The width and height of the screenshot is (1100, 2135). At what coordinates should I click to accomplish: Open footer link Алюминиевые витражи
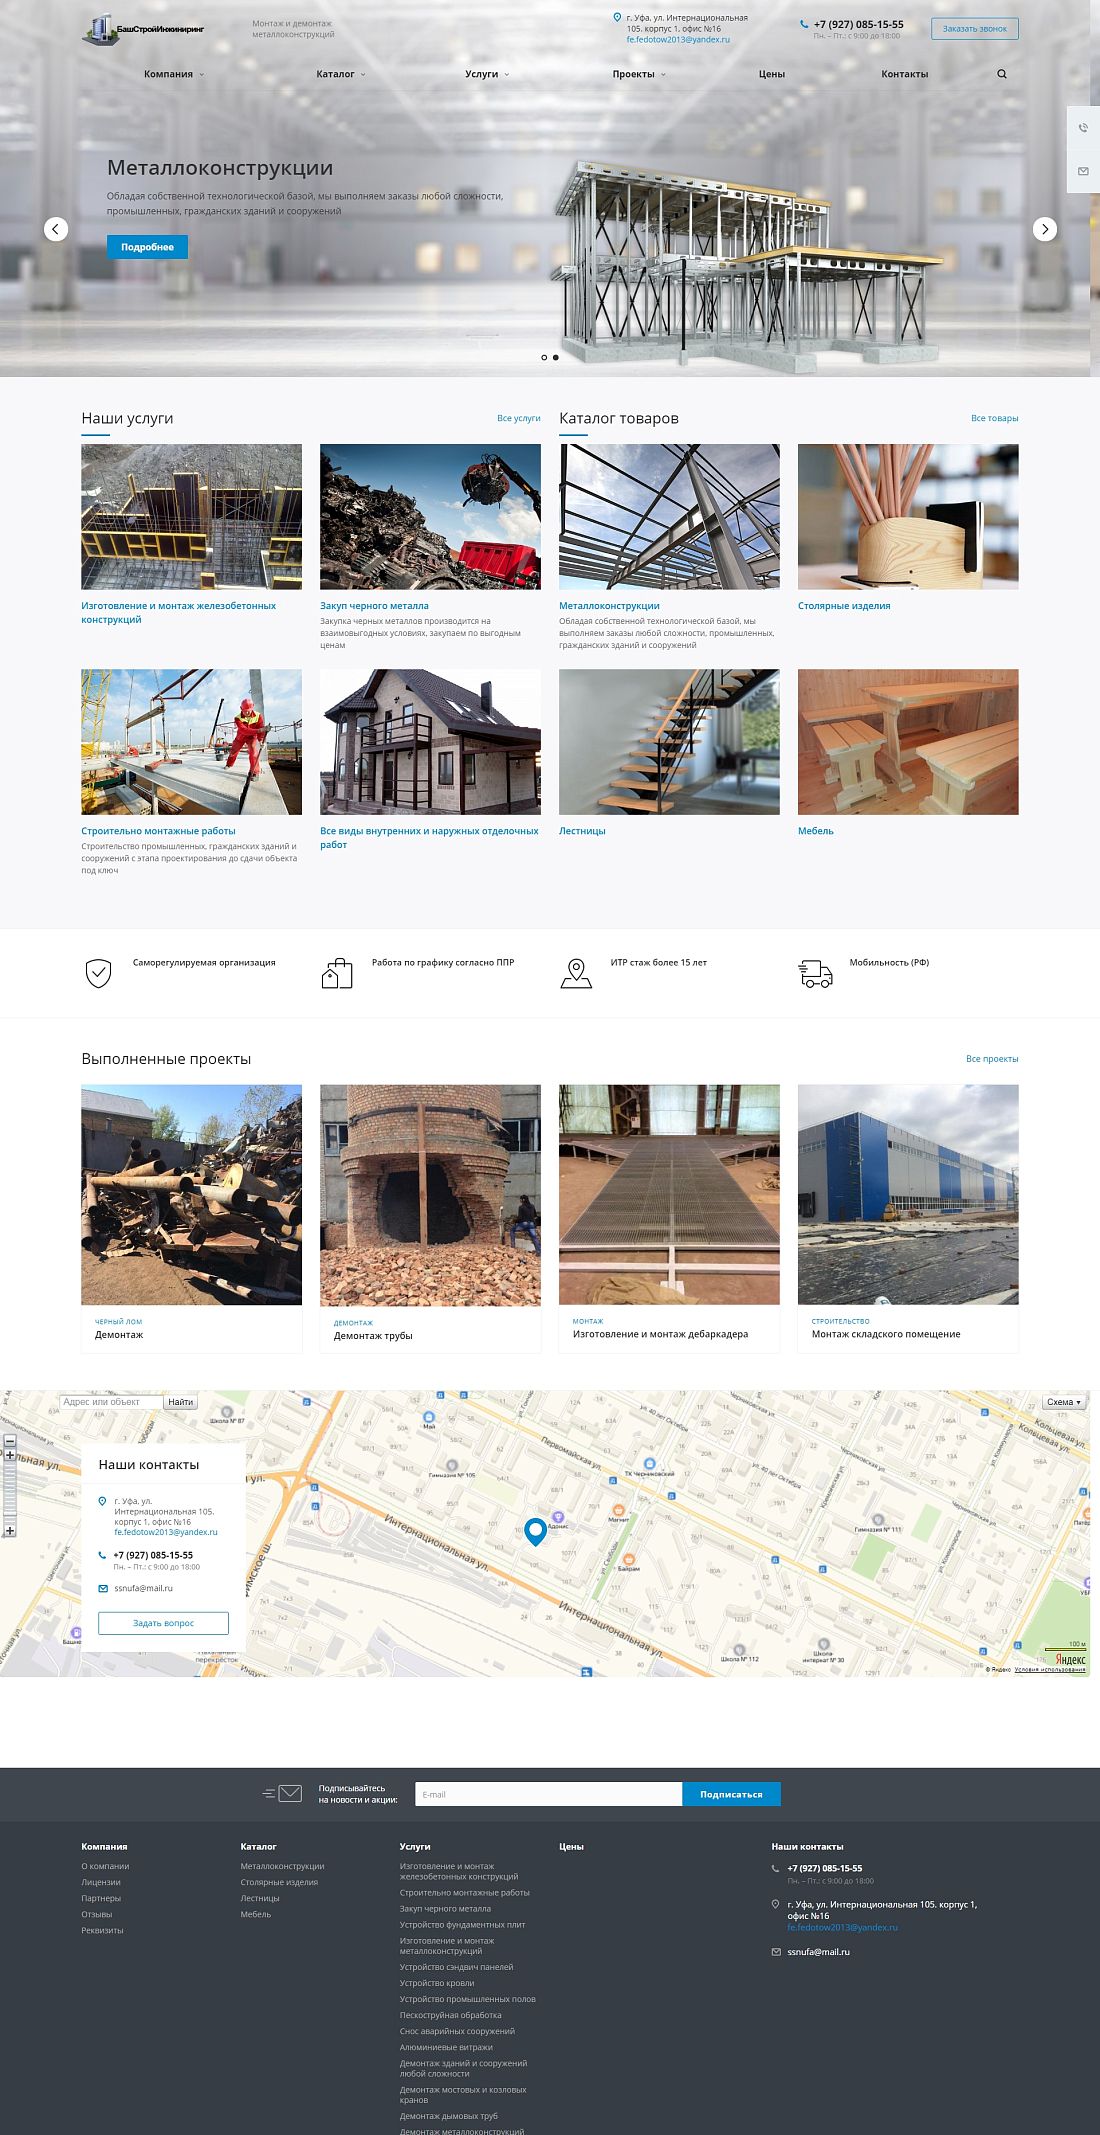pos(446,2047)
